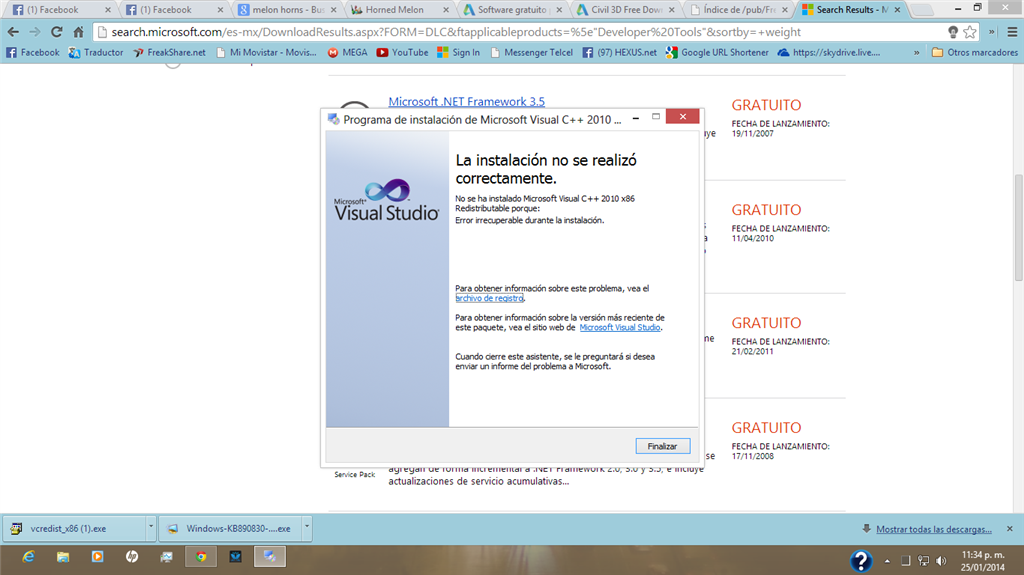Open the Microsoft Visual Studio link
The width and height of the screenshot is (1024, 575).
pos(620,327)
